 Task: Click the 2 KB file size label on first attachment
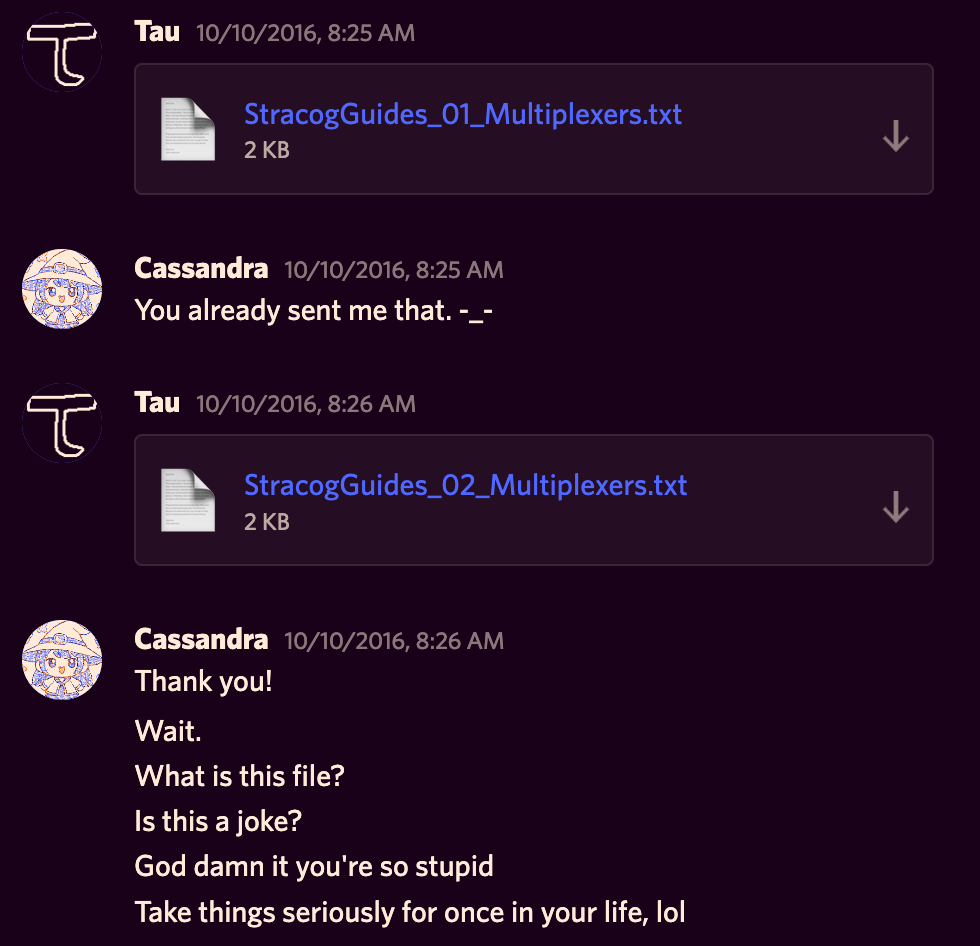265,150
